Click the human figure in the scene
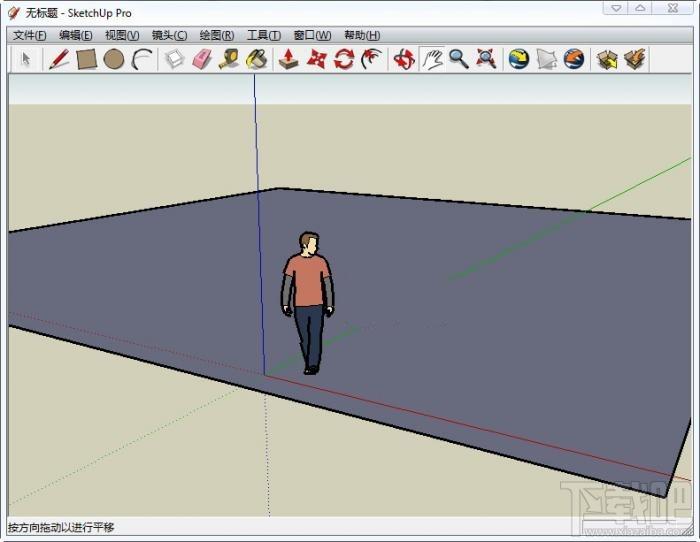700x542 pixels. tap(308, 302)
